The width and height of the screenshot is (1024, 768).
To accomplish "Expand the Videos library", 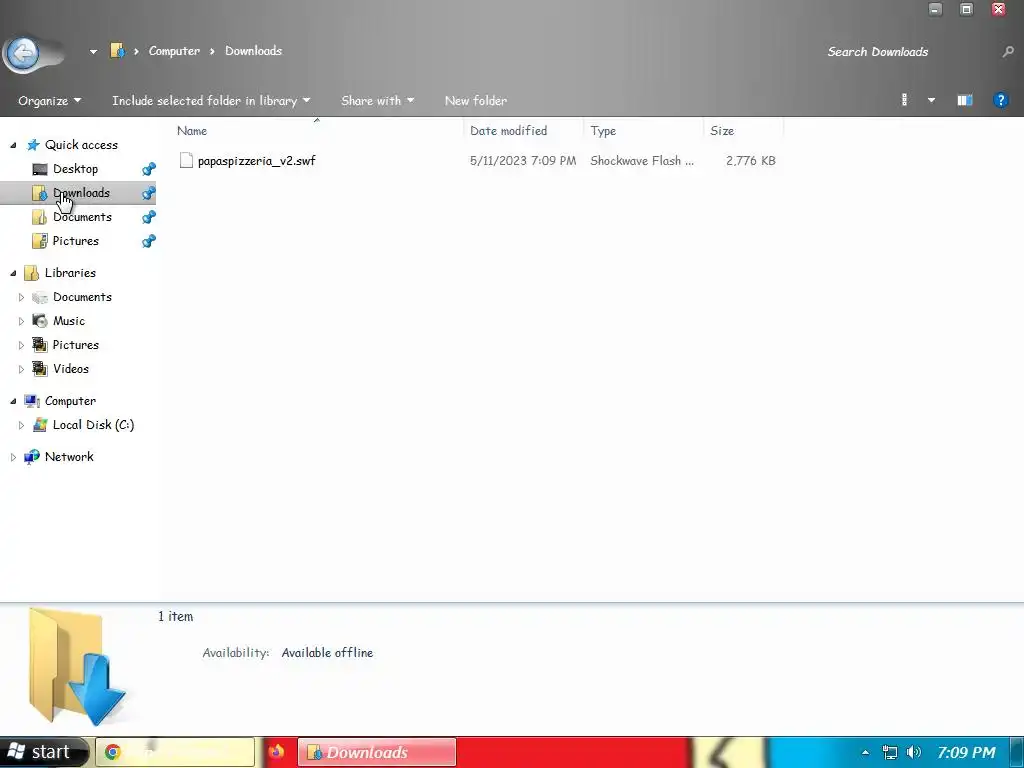I will tap(21, 369).
